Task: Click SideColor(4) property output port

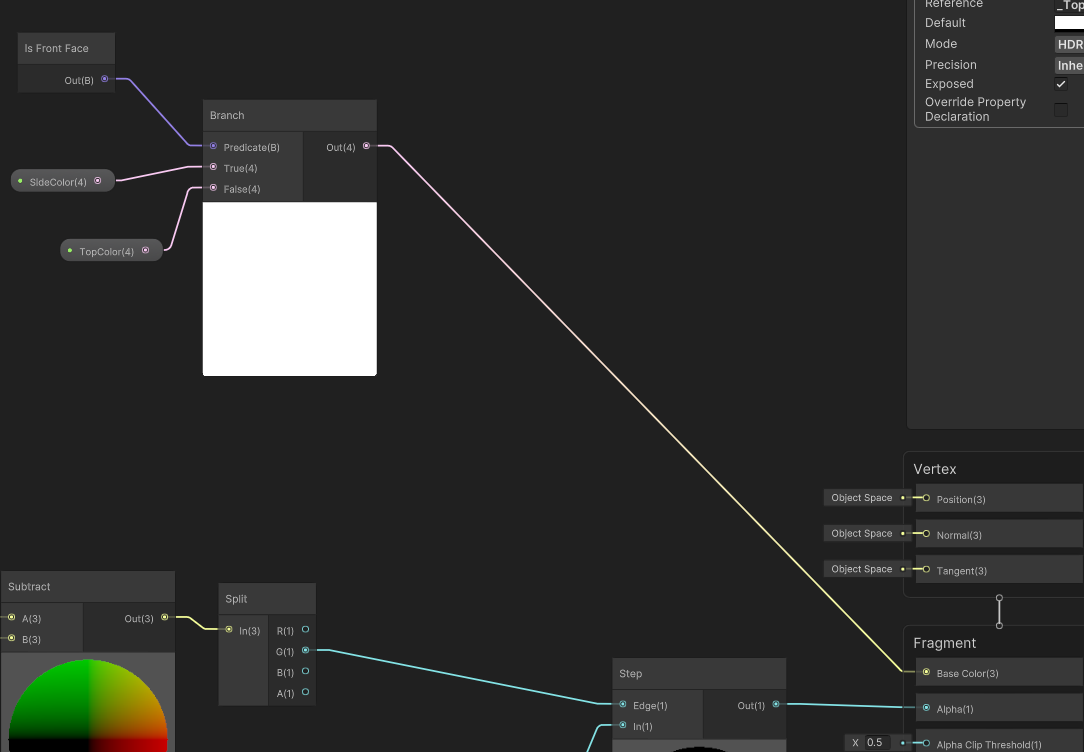Action: [97, 180]
